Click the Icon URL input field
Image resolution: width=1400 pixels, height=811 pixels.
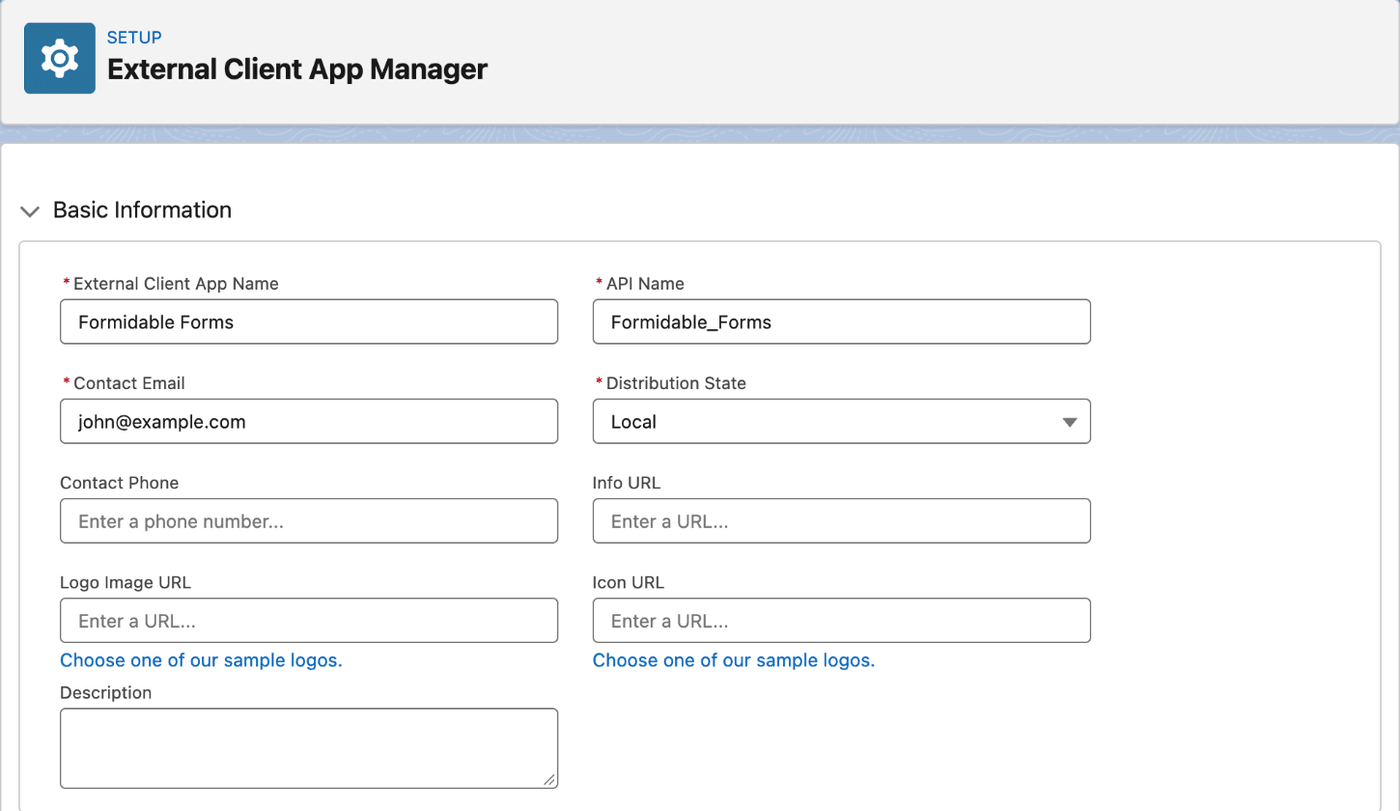pyautogui.click(x=841, y=621)
